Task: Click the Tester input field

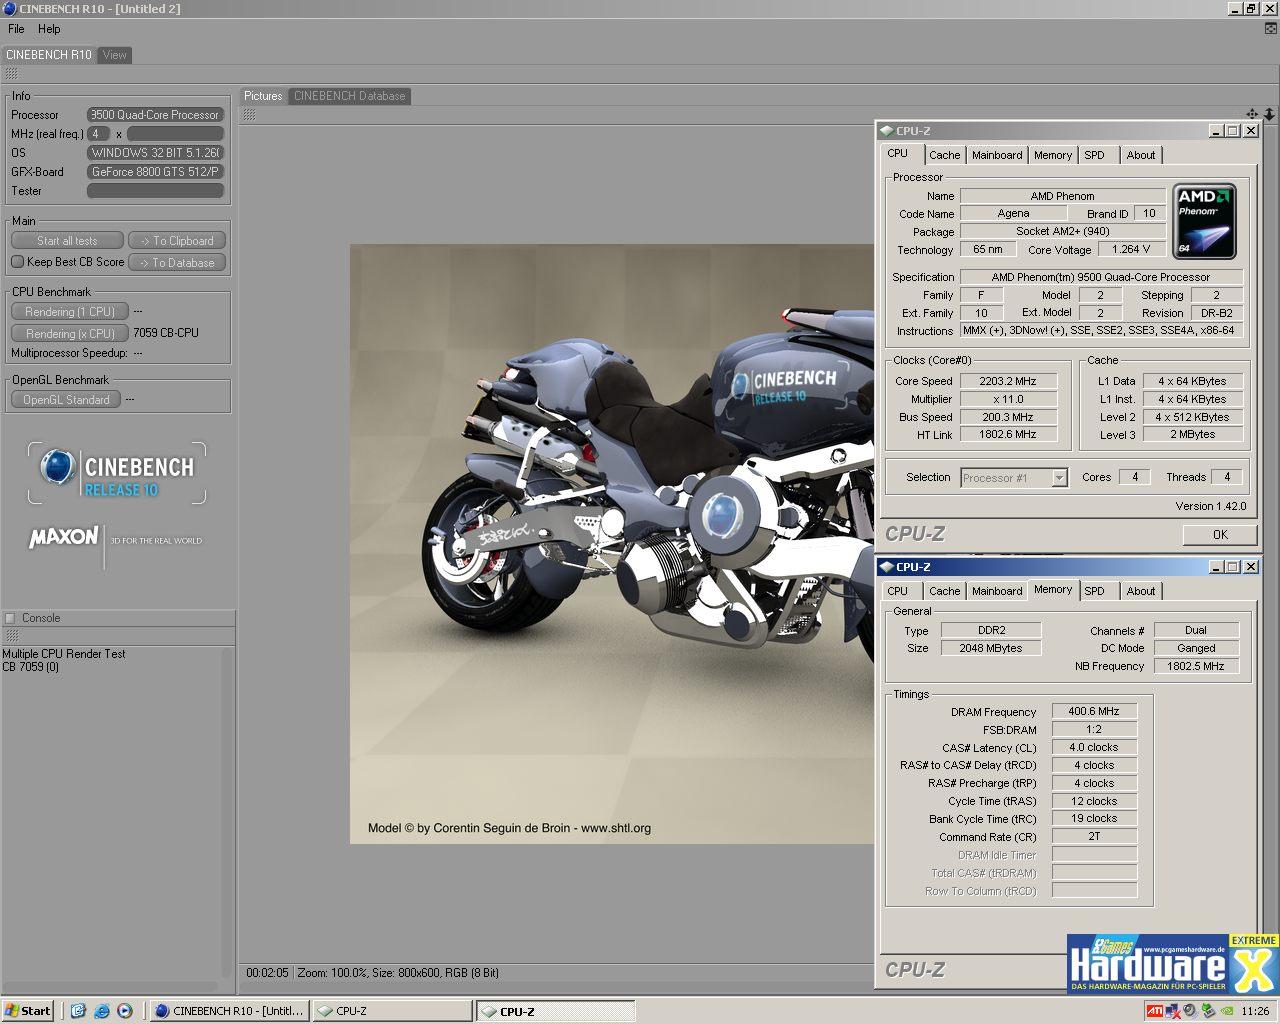Action: tap(155, 191)
